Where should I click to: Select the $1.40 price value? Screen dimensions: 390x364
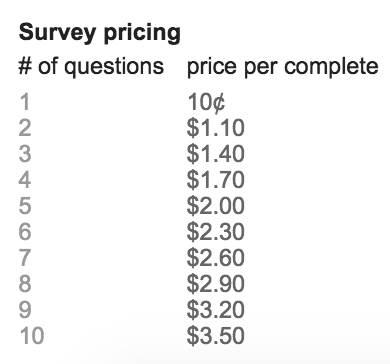[216, 154]
